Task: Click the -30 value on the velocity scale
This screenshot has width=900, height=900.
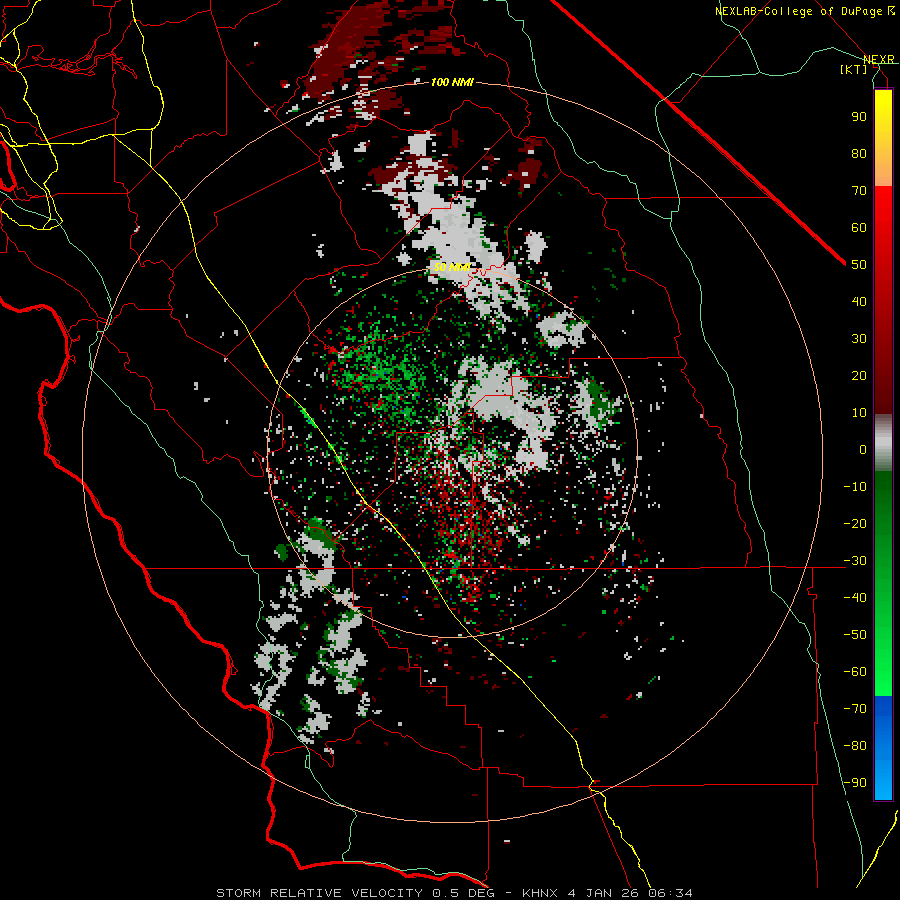Action: point(855,561)
